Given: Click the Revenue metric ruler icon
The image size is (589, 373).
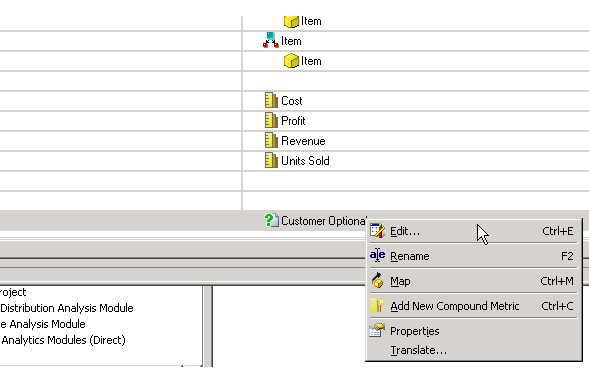Looking at the screenshot, I should click(271, 140).
